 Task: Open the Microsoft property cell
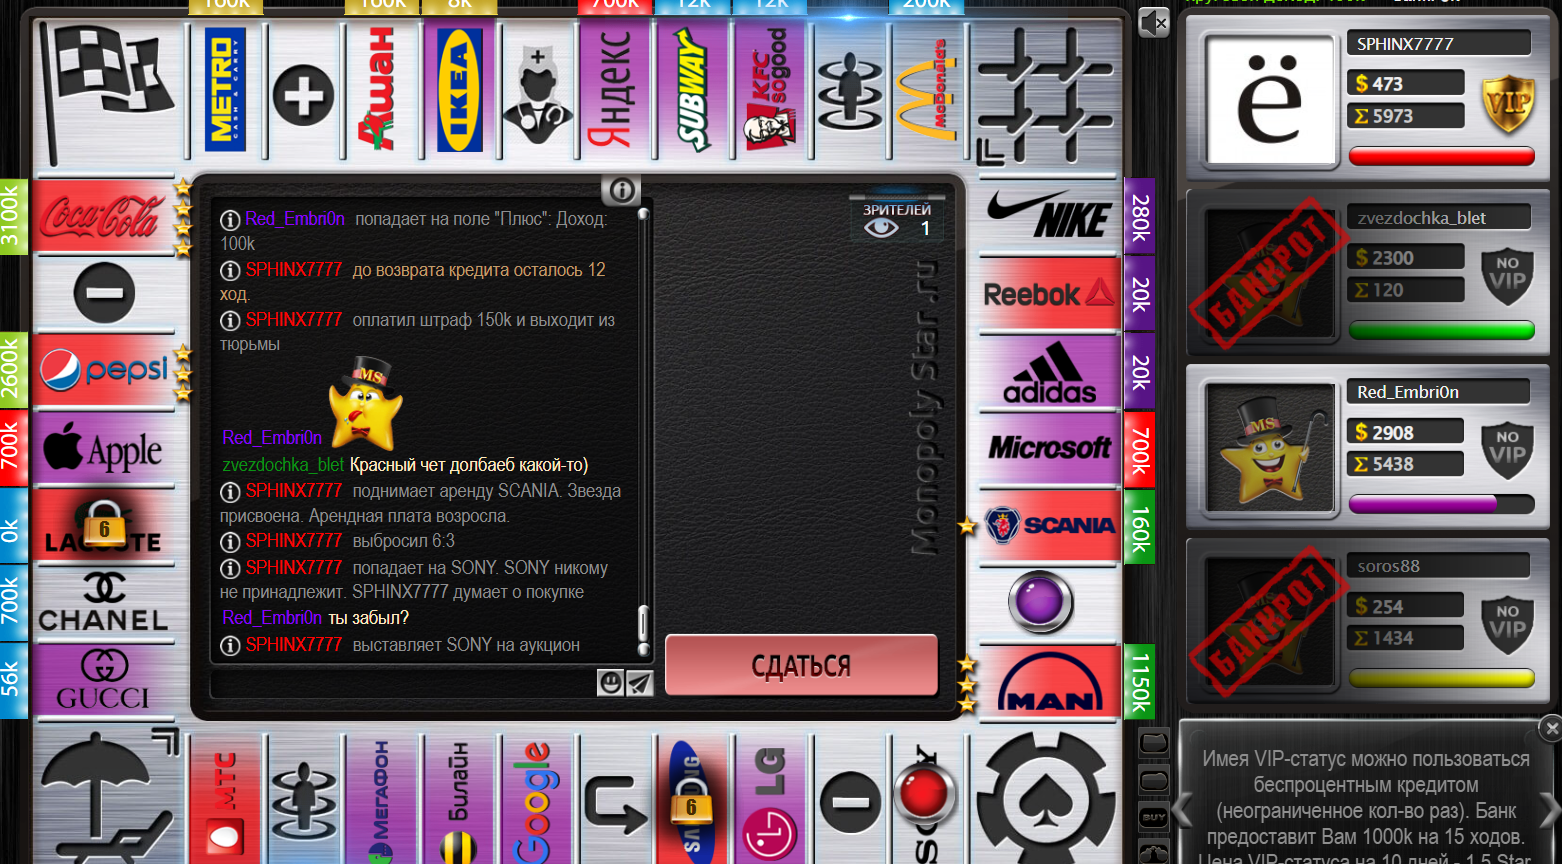1048,449
